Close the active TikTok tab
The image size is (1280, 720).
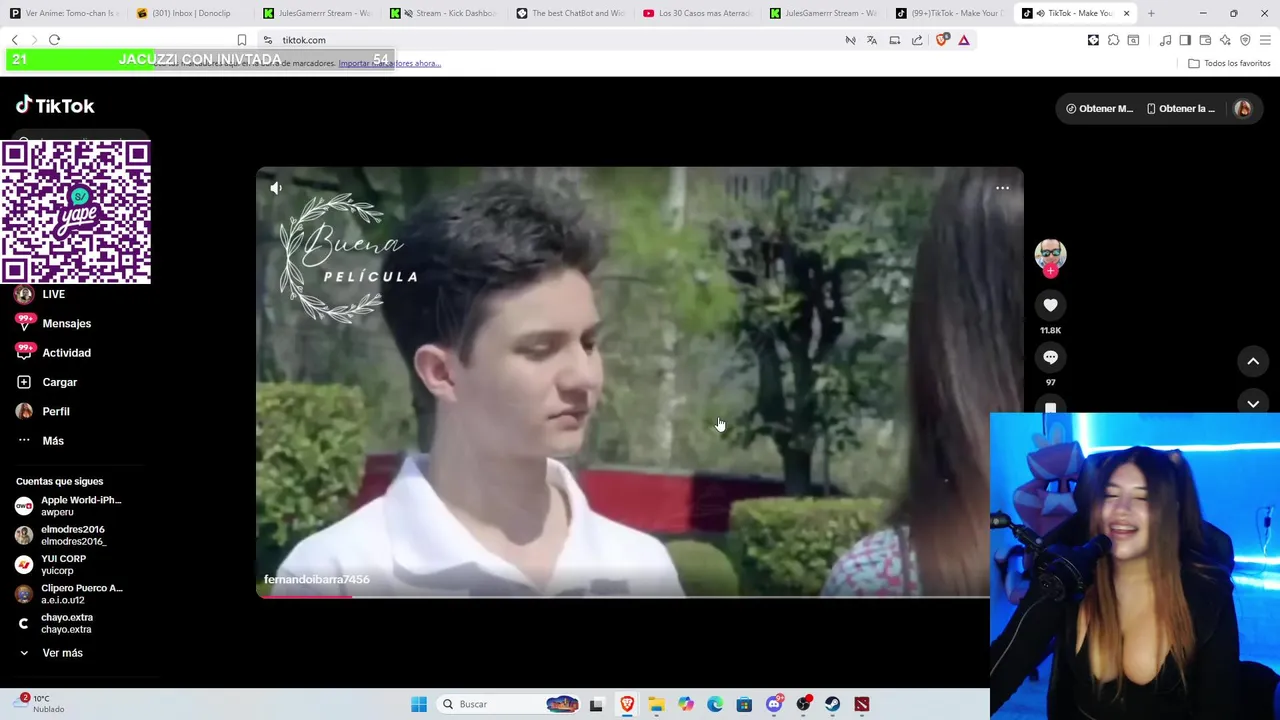tap(1126, 13)
